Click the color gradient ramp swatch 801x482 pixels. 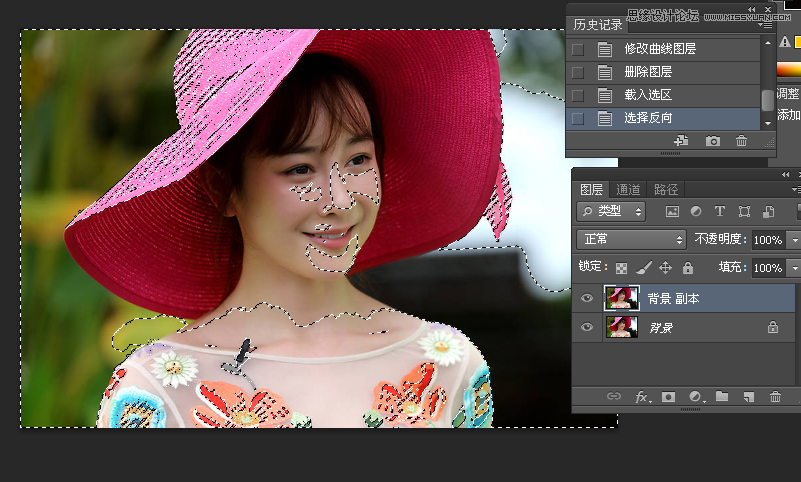pos(789,70)
